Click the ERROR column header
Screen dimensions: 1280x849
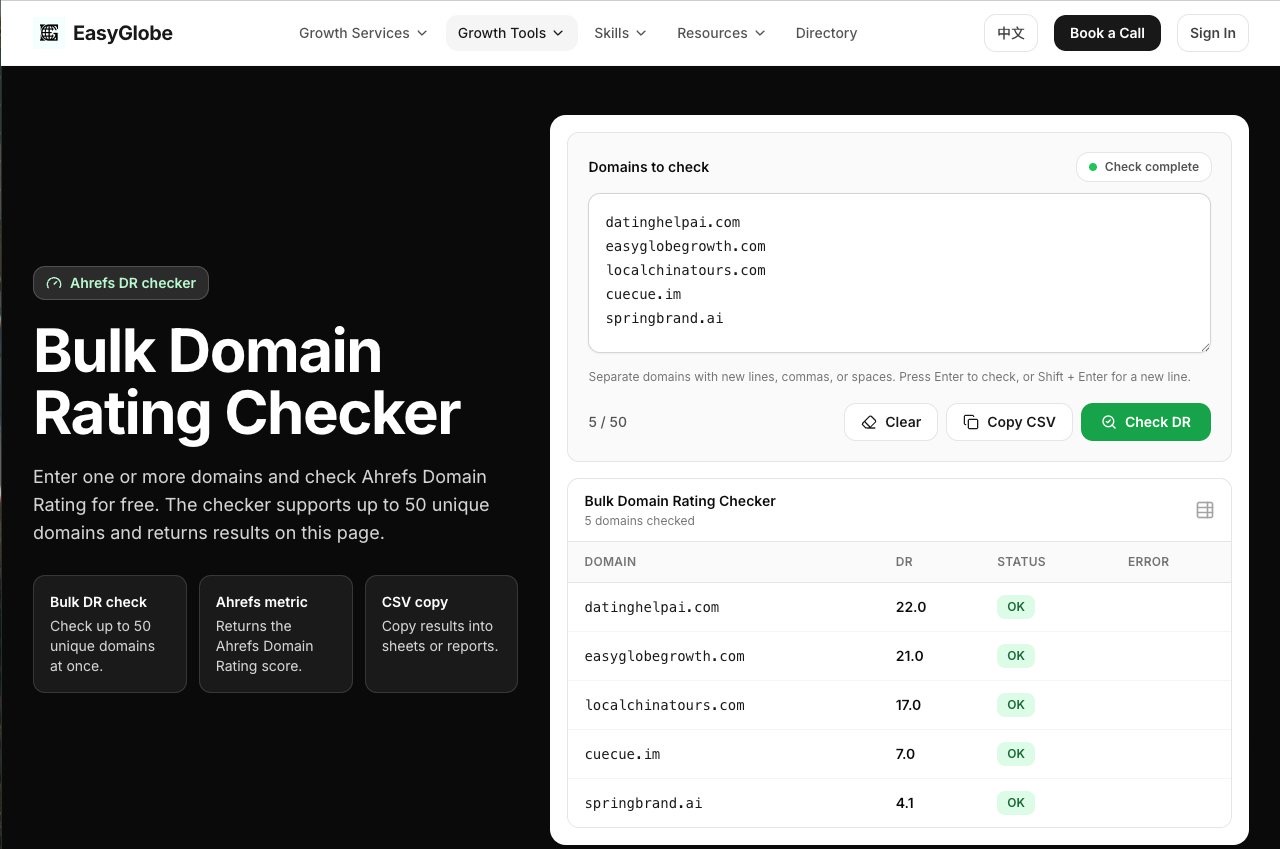[x=1148, y=562]
